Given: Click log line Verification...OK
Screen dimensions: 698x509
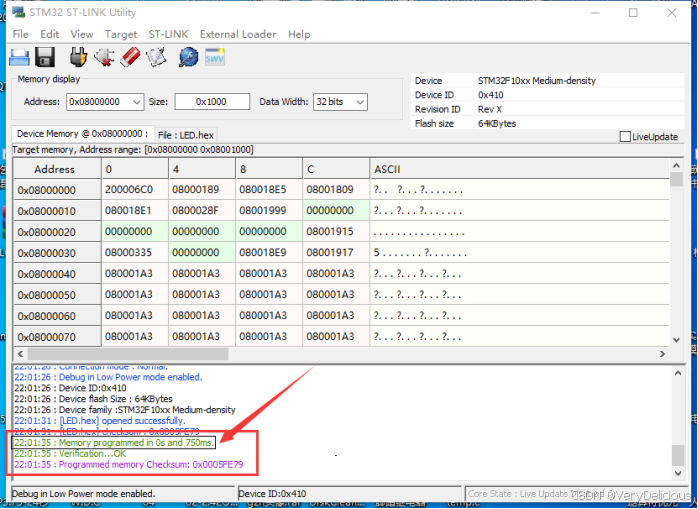Looking at the screenshot, I should pyautogui.click(x=70, y=454).
